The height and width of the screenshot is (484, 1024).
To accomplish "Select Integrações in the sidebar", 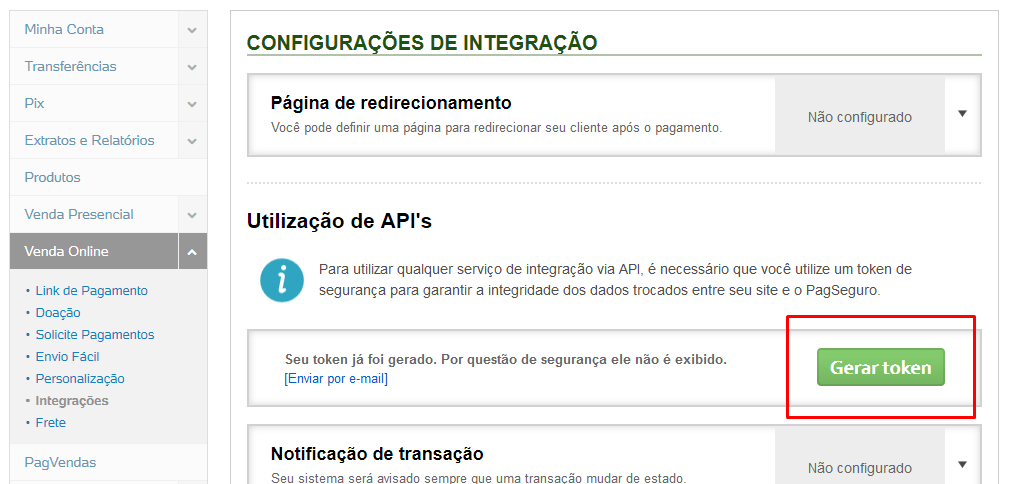I will [x=72, y=401].
